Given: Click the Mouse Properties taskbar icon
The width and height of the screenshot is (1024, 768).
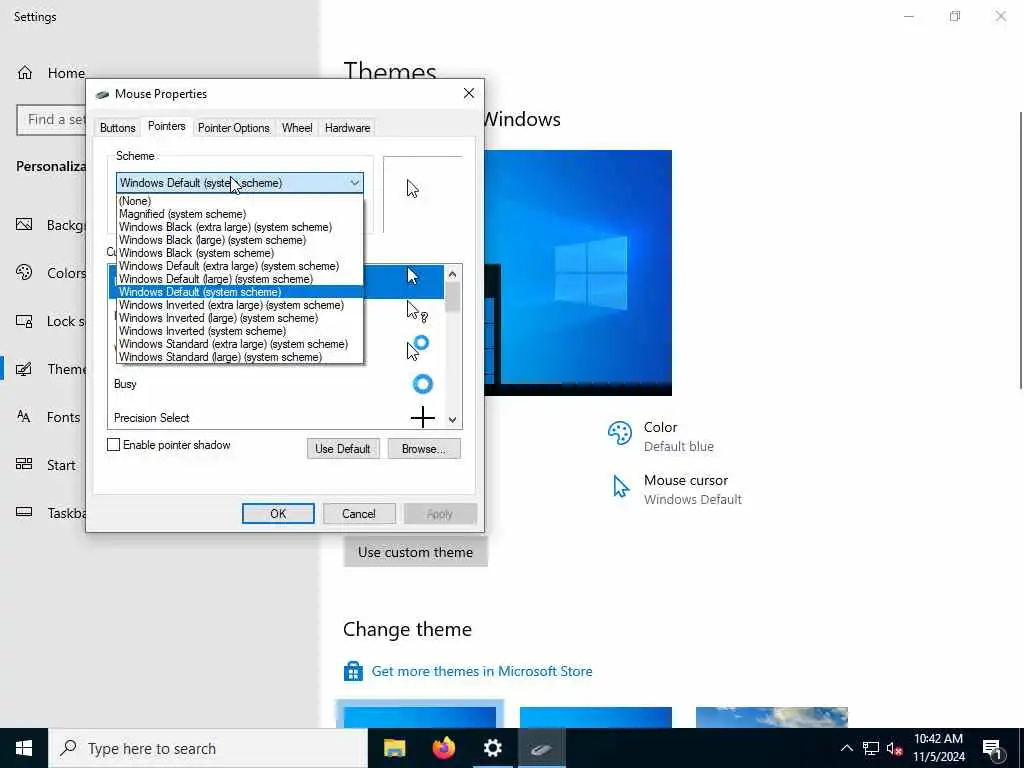Looking at the screenshot, I should click(x=541, y=748).
